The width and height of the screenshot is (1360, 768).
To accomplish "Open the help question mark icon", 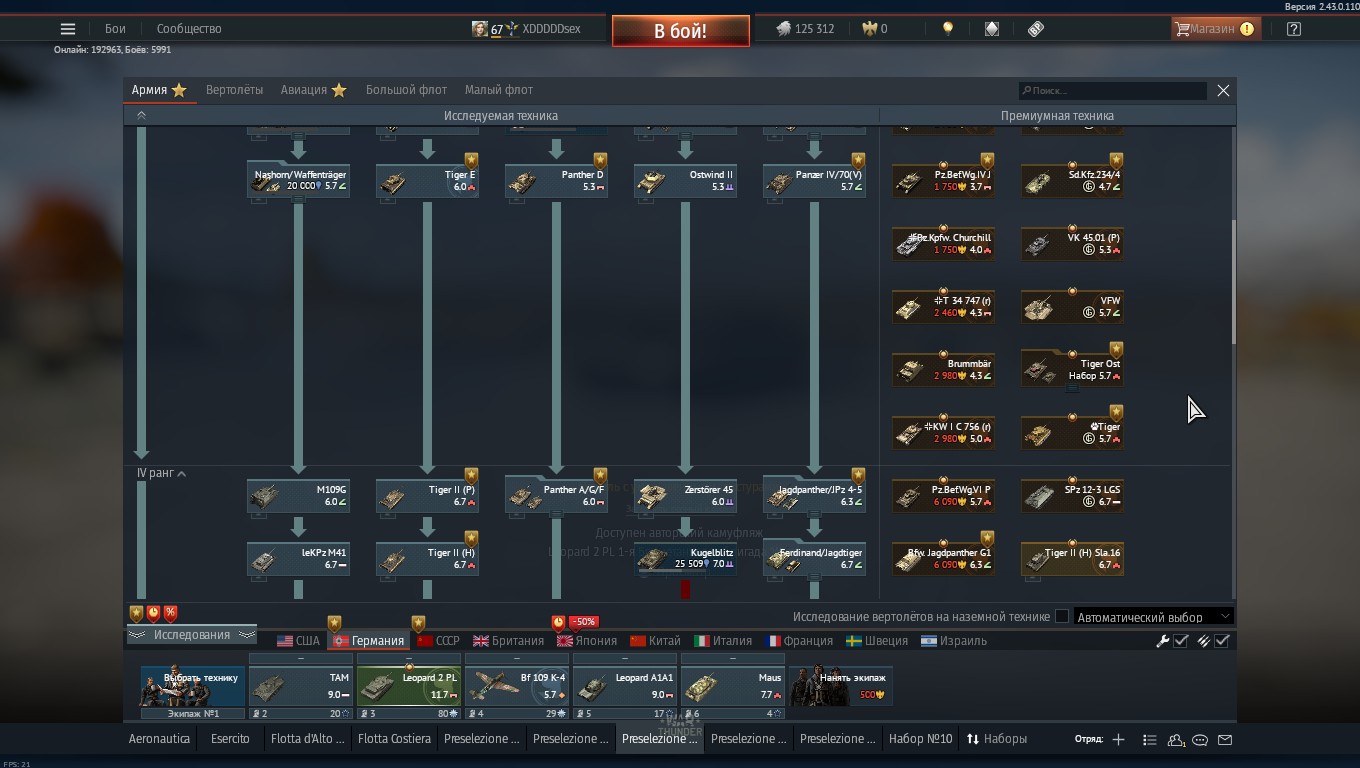I will [x=1294, y=29].
